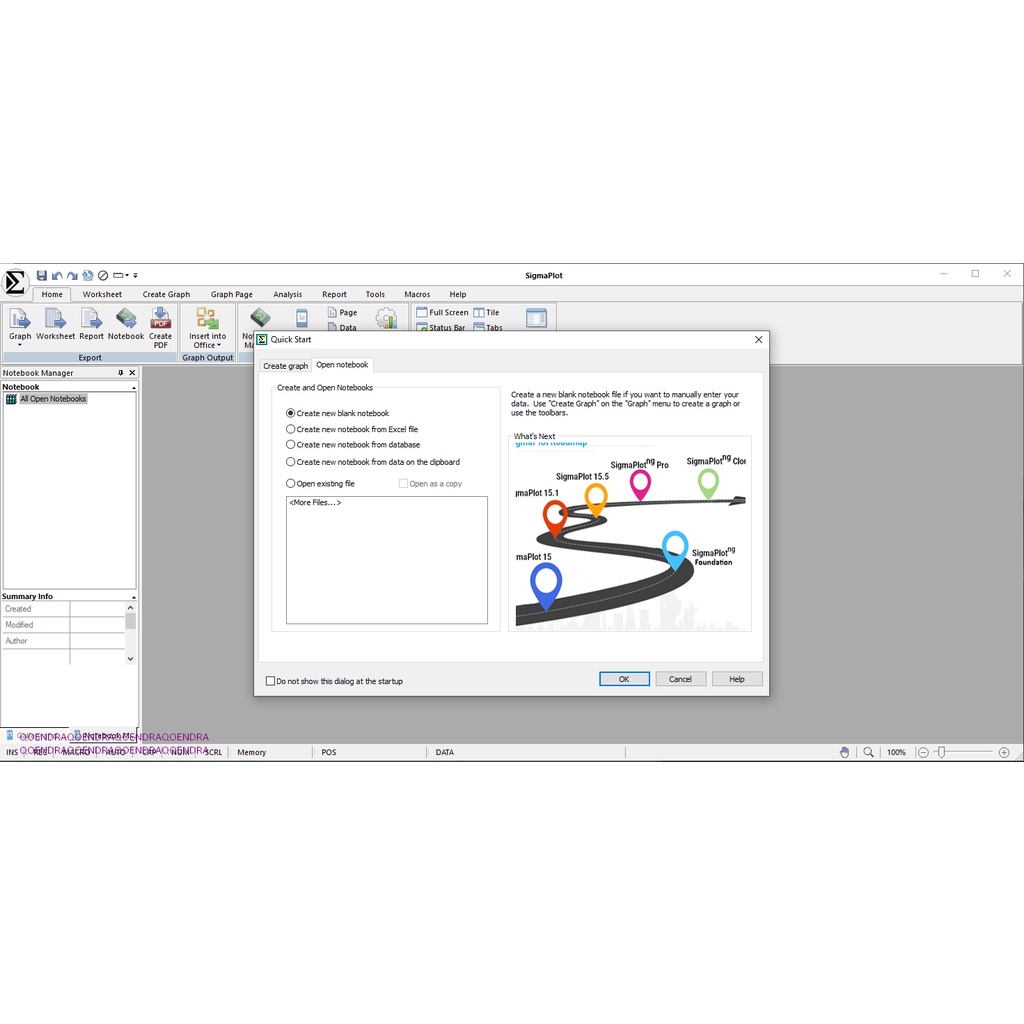Click the Export Notebook icon in ribbon

tap(126, 319)
